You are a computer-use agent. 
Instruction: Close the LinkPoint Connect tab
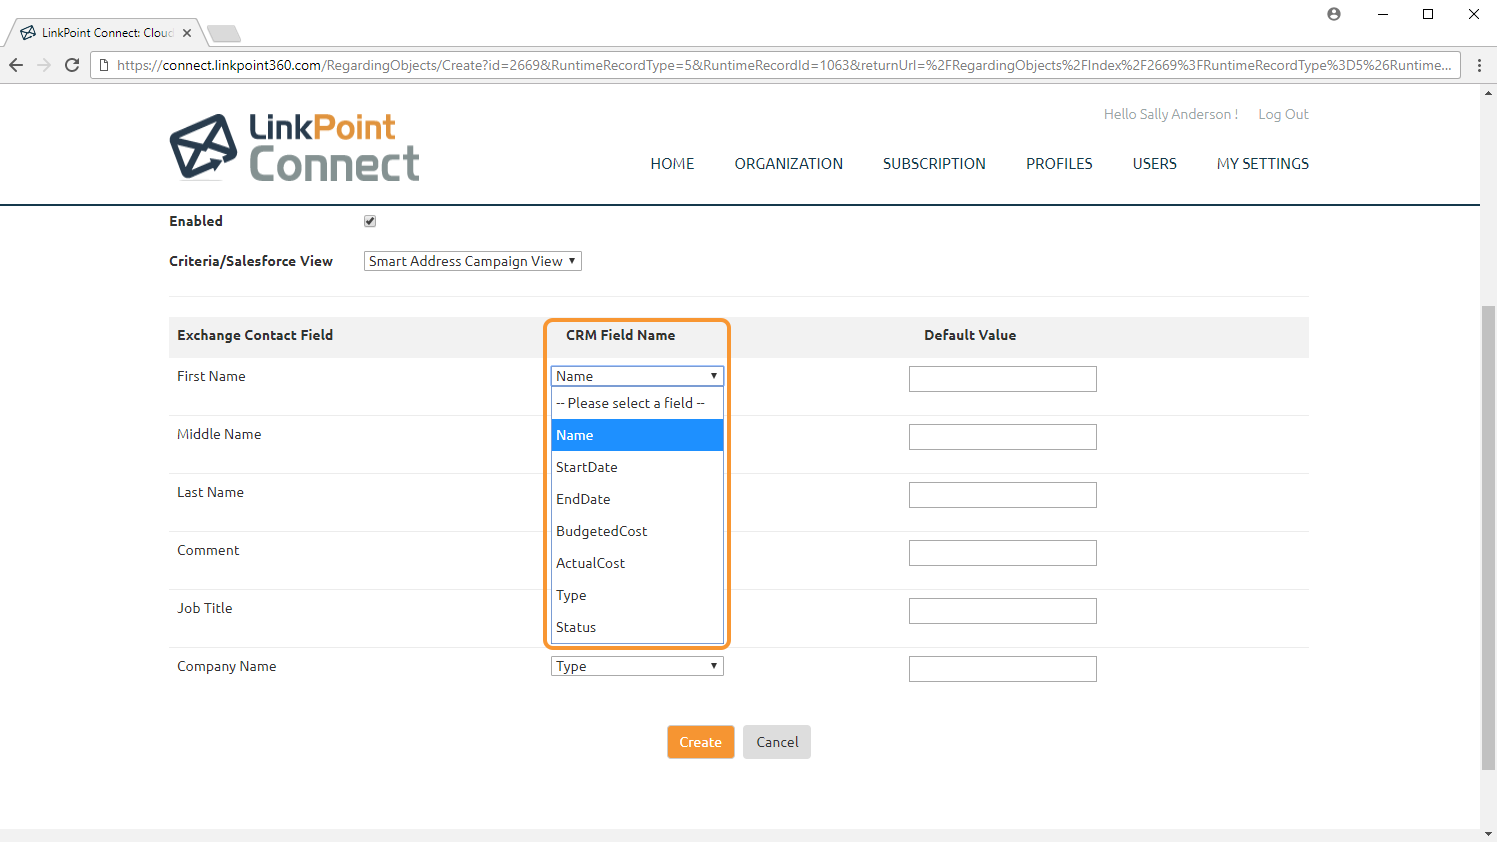187,33
